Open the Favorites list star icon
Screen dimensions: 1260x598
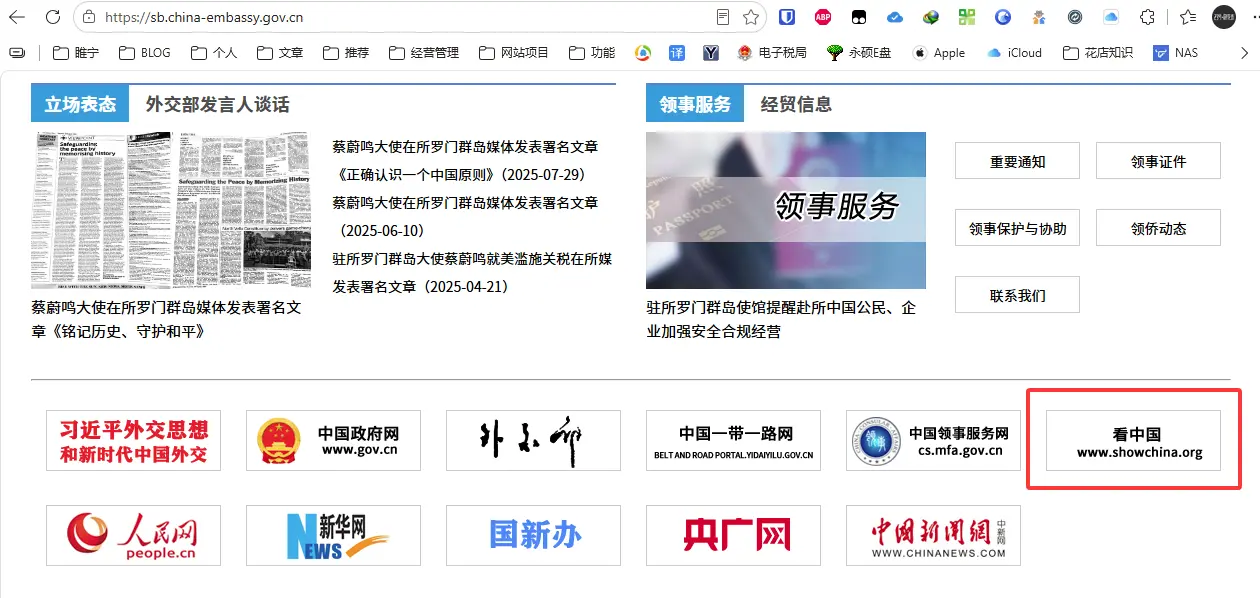point(1187,17)
